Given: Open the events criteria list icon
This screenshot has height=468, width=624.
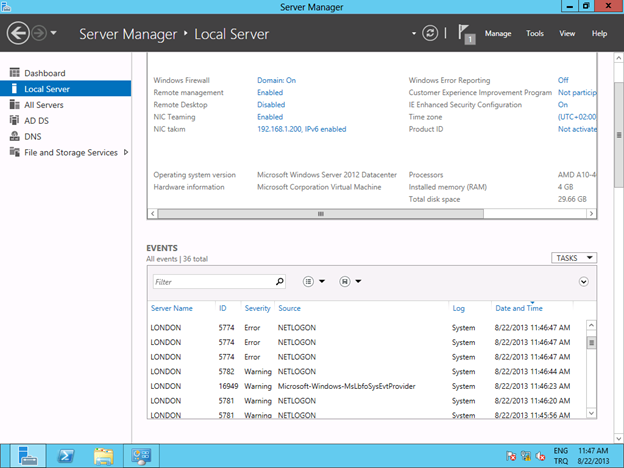Looking at the screenshot, I should pos(308,282).
